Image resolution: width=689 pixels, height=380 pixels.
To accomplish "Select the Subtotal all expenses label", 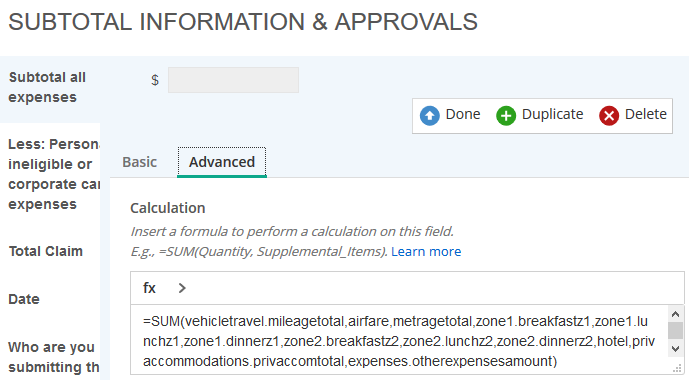I will click(47, 87).
